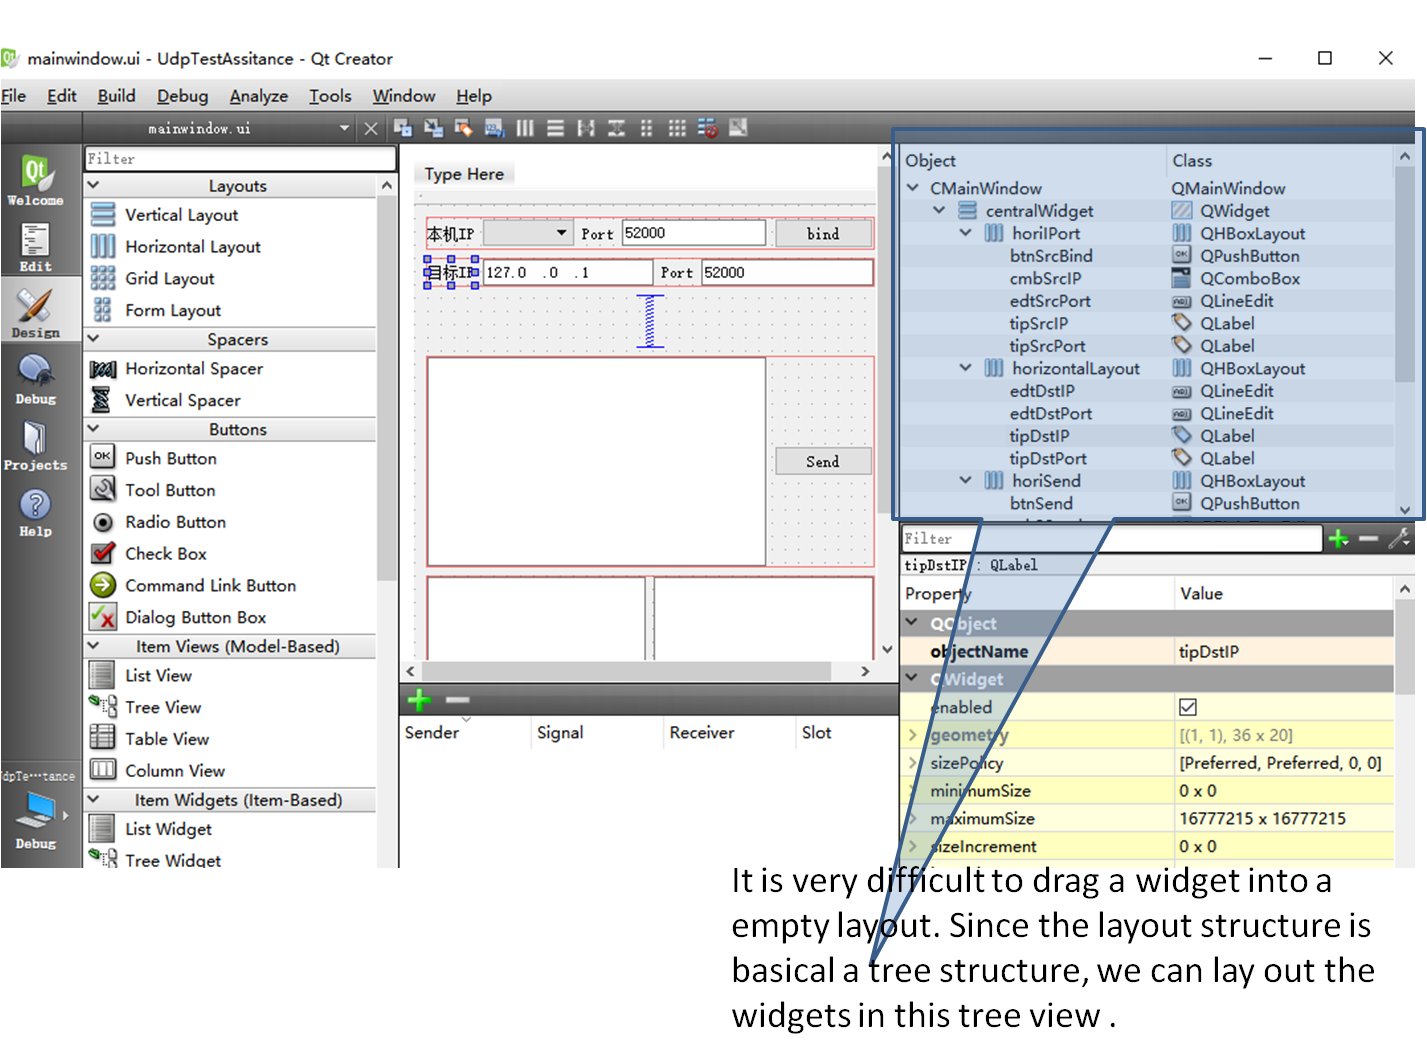Expand the geometry property row
The image size is (1427, 1047).
913,735
